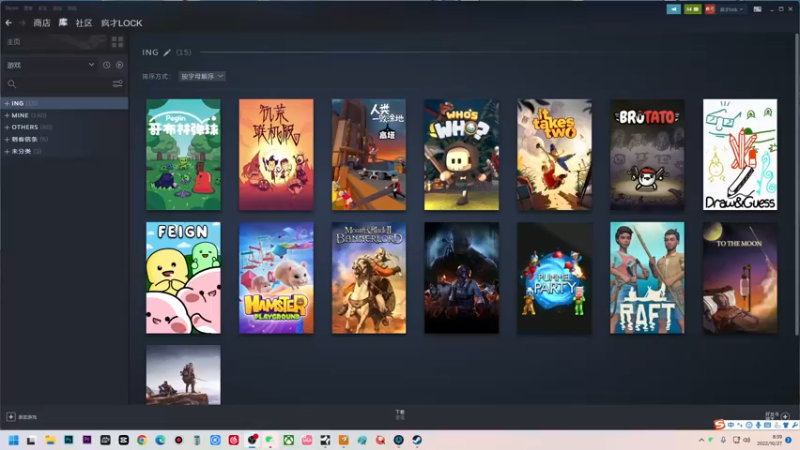
Task: Open the dark game cover beside Bannerlord
Action: (x=462, y=278)
